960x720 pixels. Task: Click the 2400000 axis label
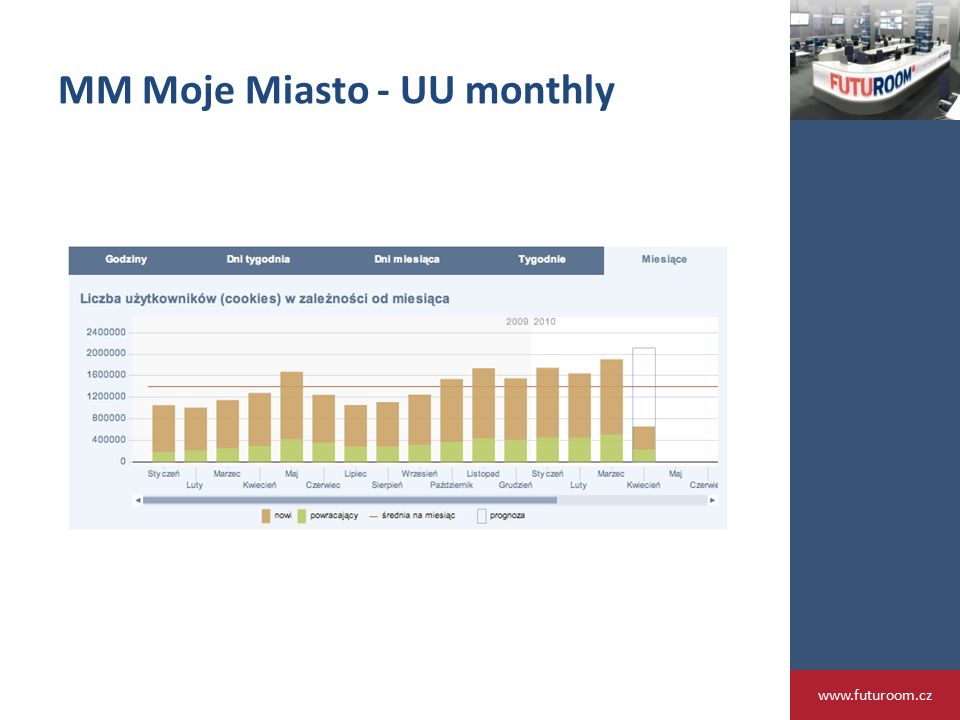(106, 332)
